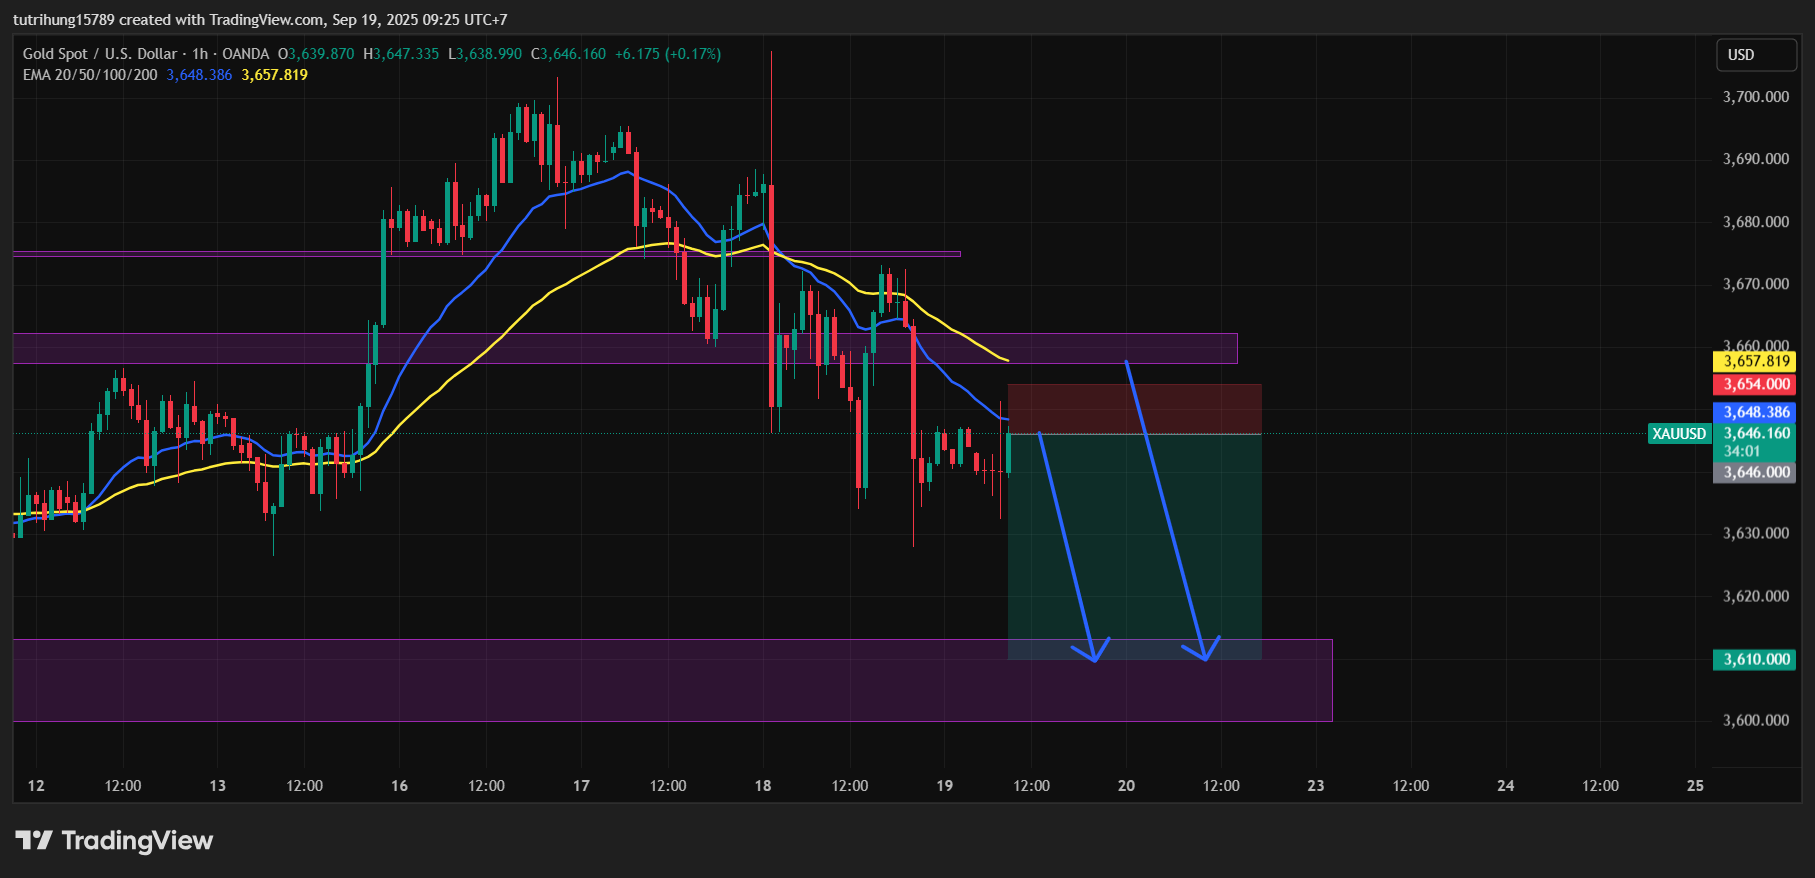This screenshot has width=1815, height=878.
Task: Click the TradingView logo at bottom left
Action: 114,840
